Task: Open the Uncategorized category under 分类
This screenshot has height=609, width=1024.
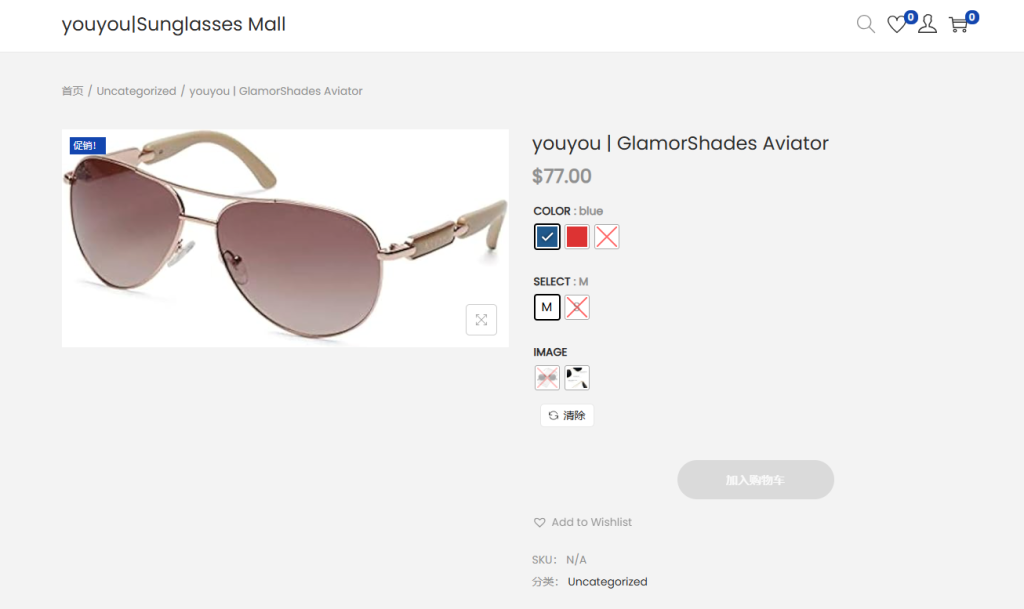Action: coord(607,581)
